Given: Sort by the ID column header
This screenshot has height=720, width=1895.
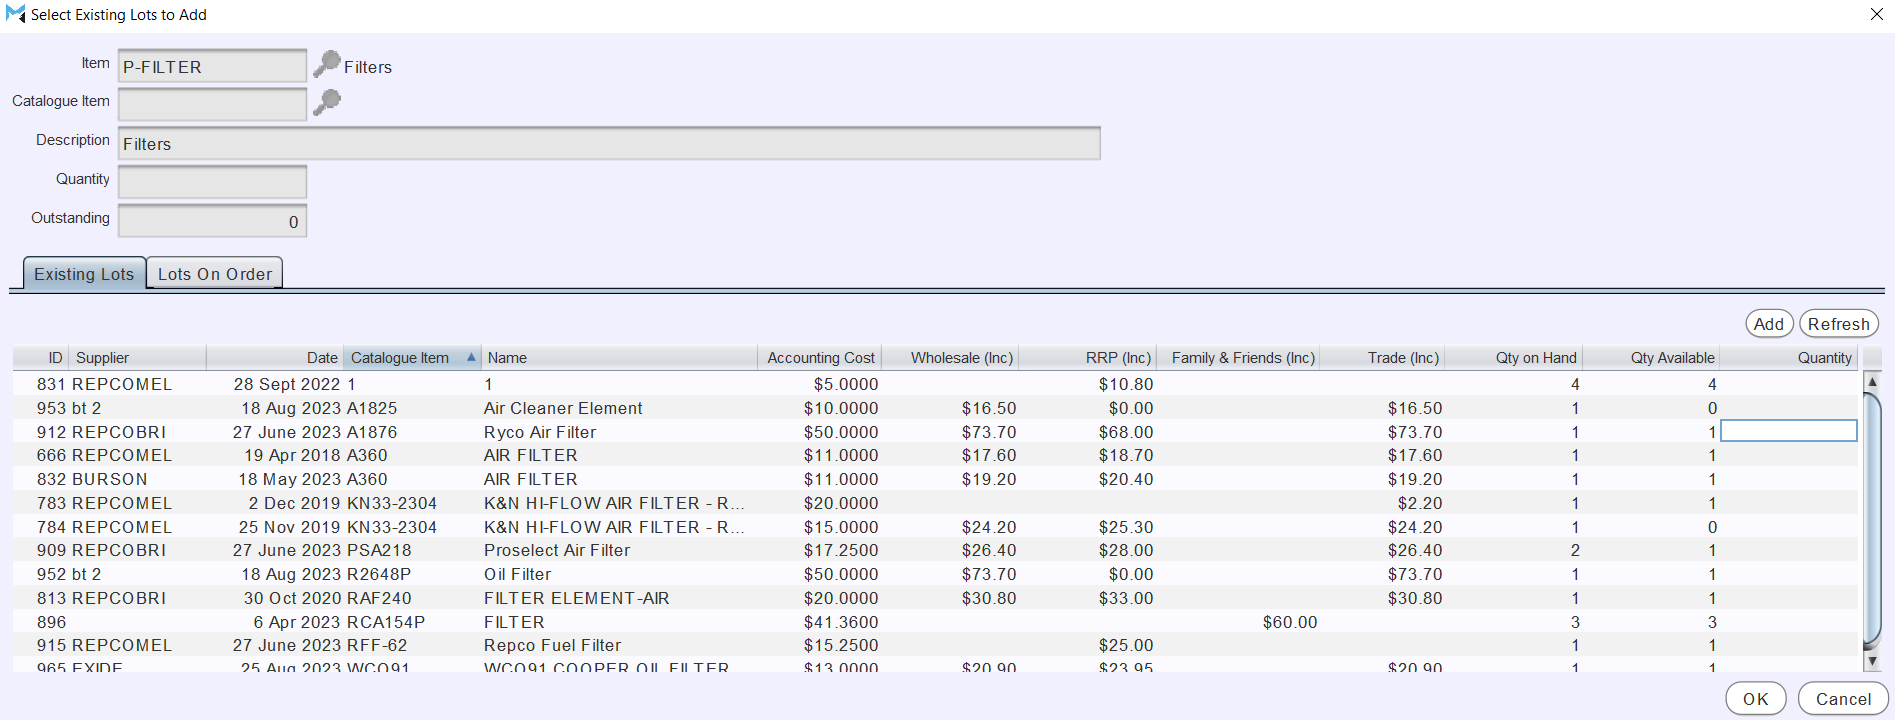Looking at the screenshot, I should pyautogui.click(x=41, y=357).
